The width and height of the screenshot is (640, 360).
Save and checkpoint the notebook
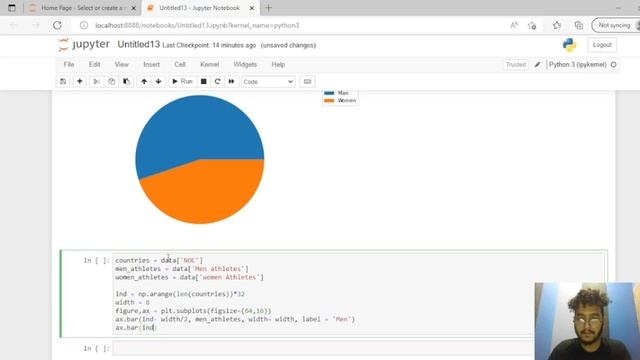tap(63, 82)
